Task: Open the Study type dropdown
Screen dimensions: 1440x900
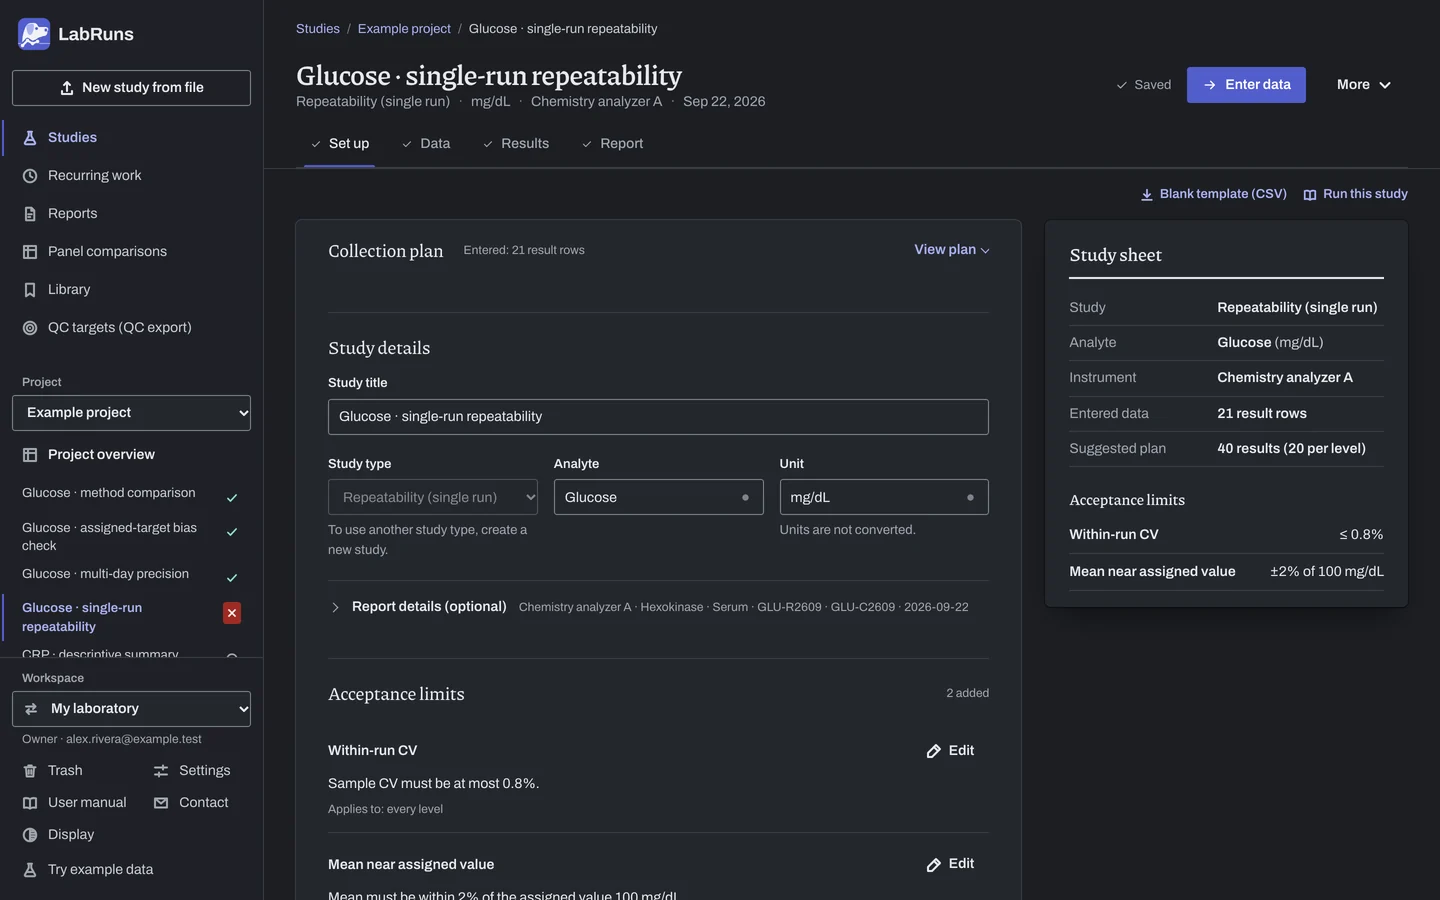Action: [x=433, y=497]
